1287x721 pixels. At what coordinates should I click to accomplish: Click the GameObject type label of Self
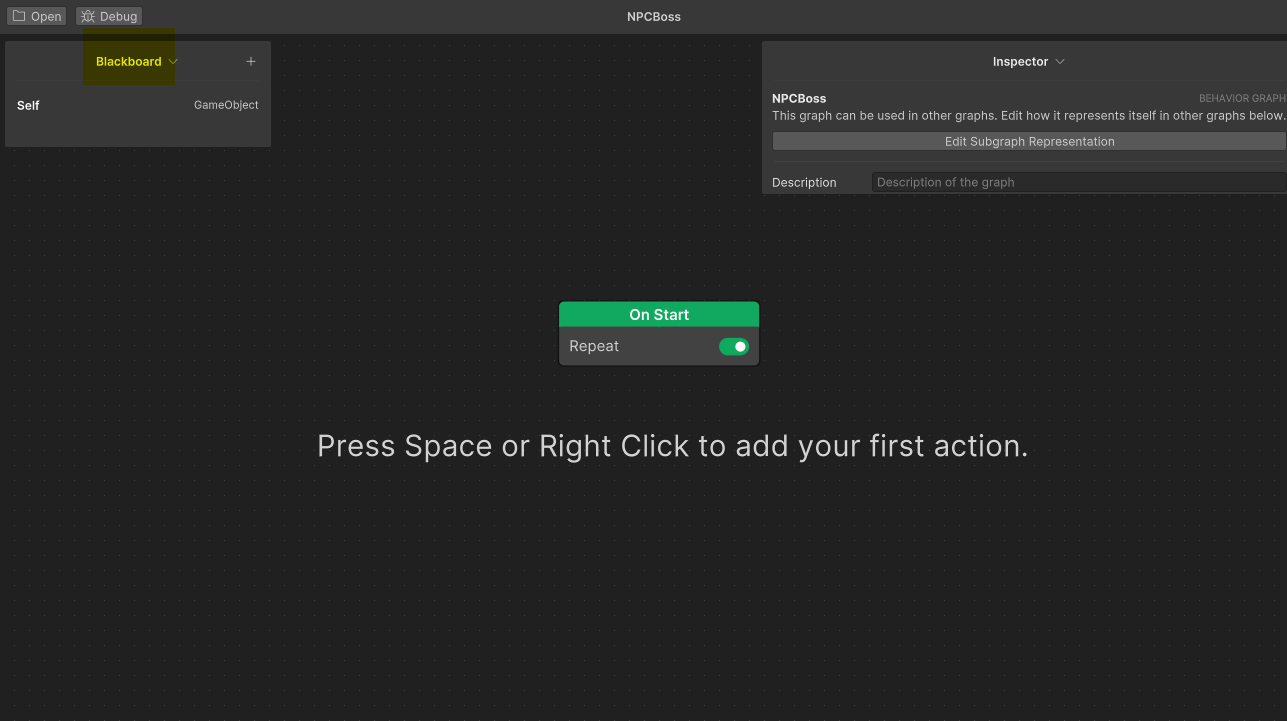(226, 105)
